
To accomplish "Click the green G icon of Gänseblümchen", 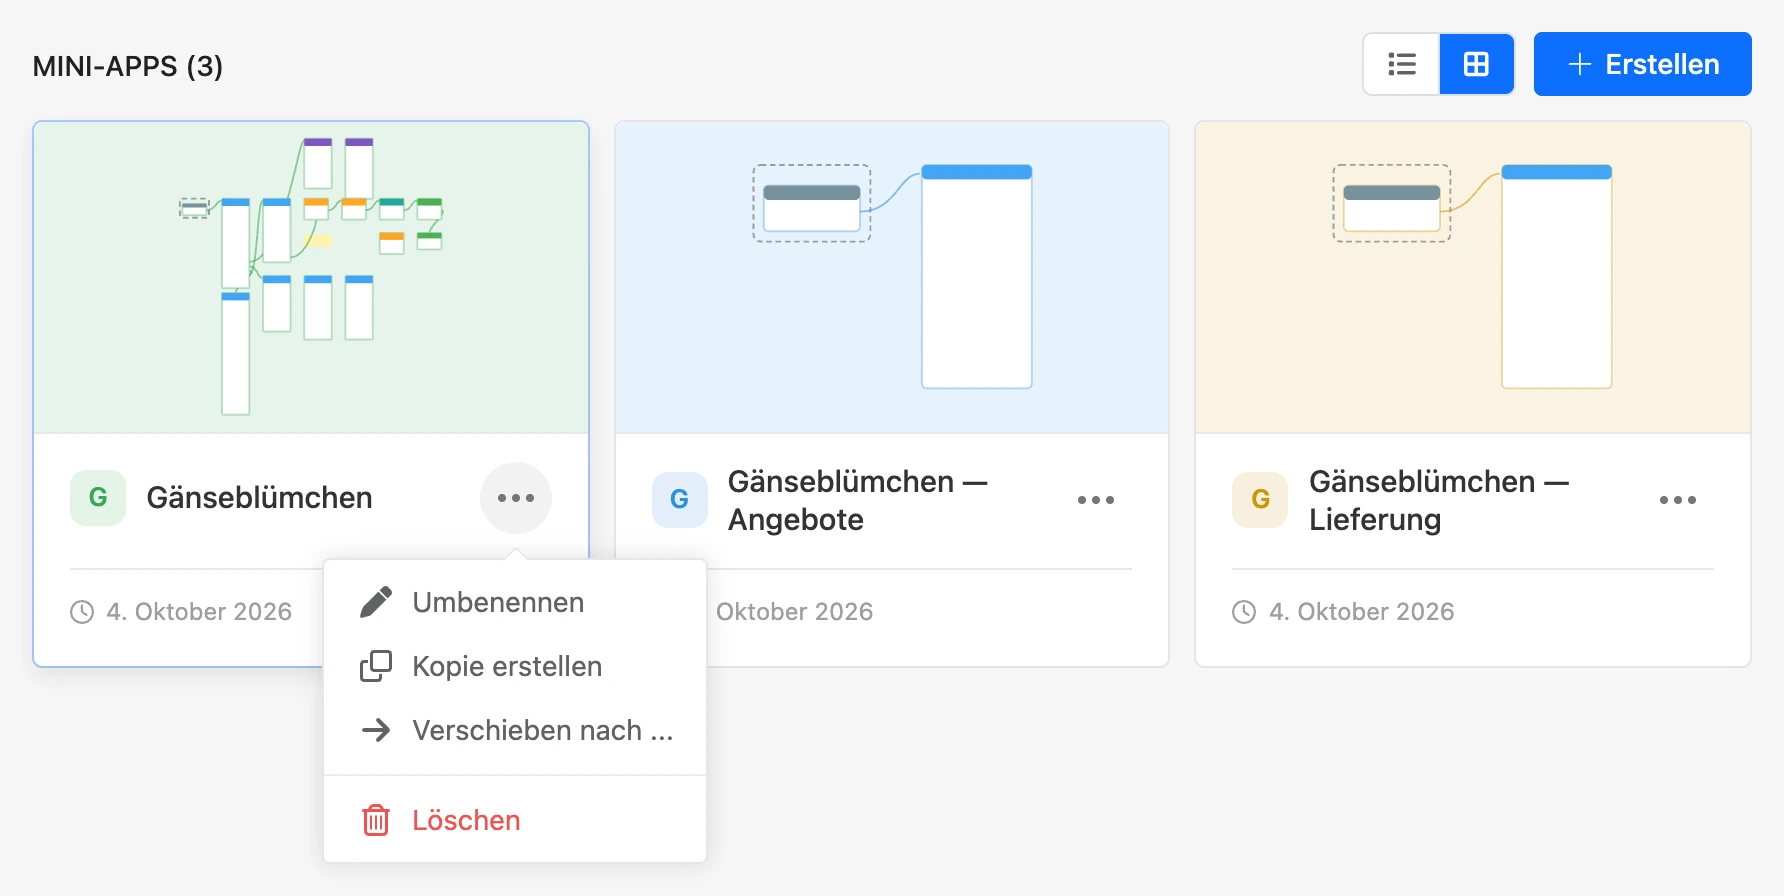I will (98, 498).
